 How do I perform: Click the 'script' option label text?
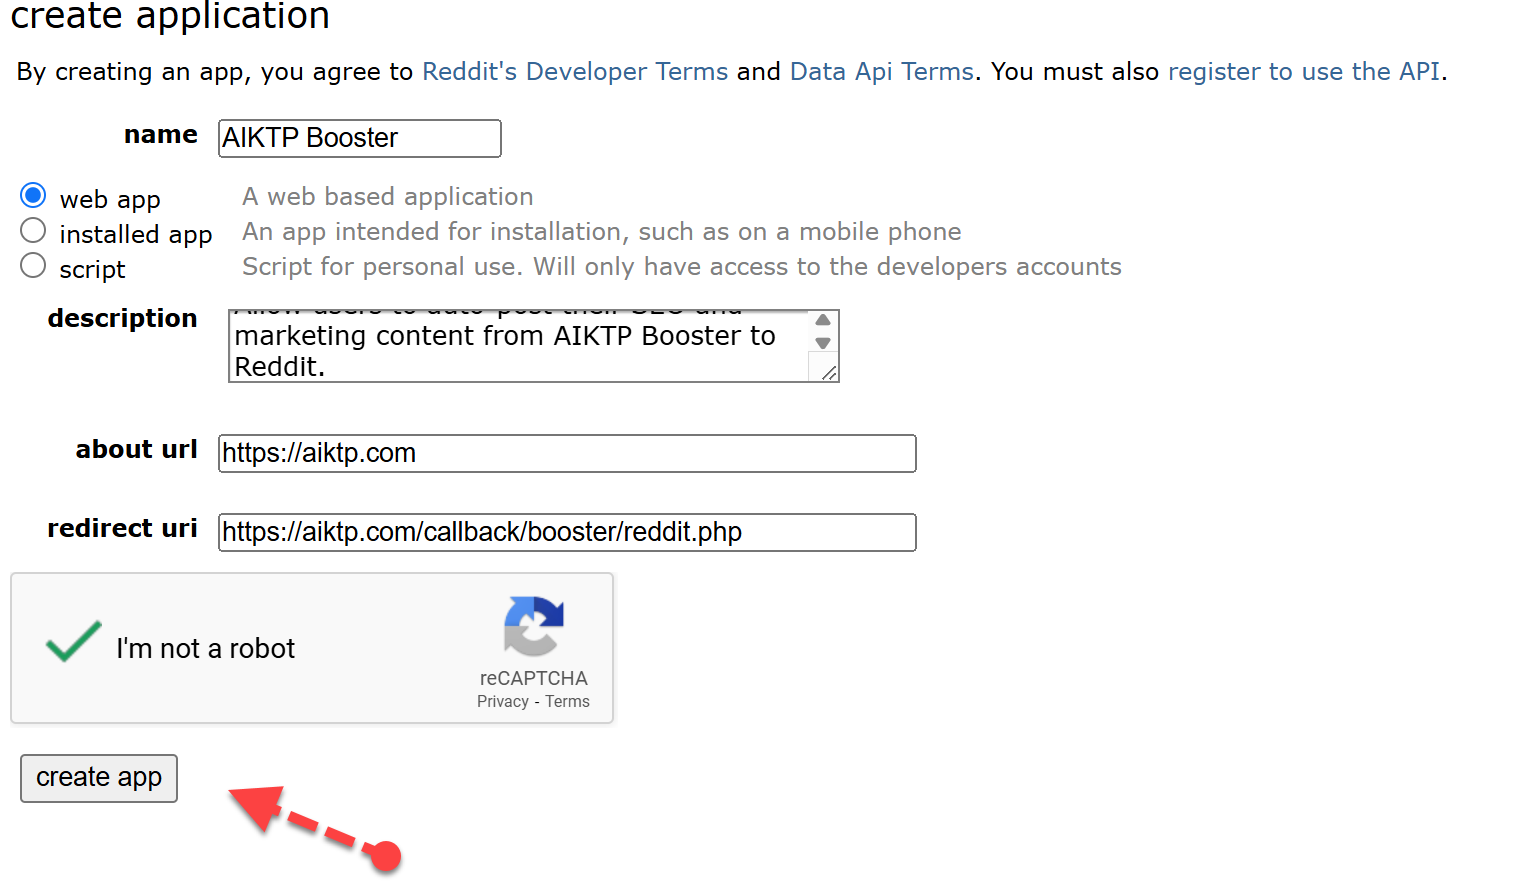(x=92, y=270)
